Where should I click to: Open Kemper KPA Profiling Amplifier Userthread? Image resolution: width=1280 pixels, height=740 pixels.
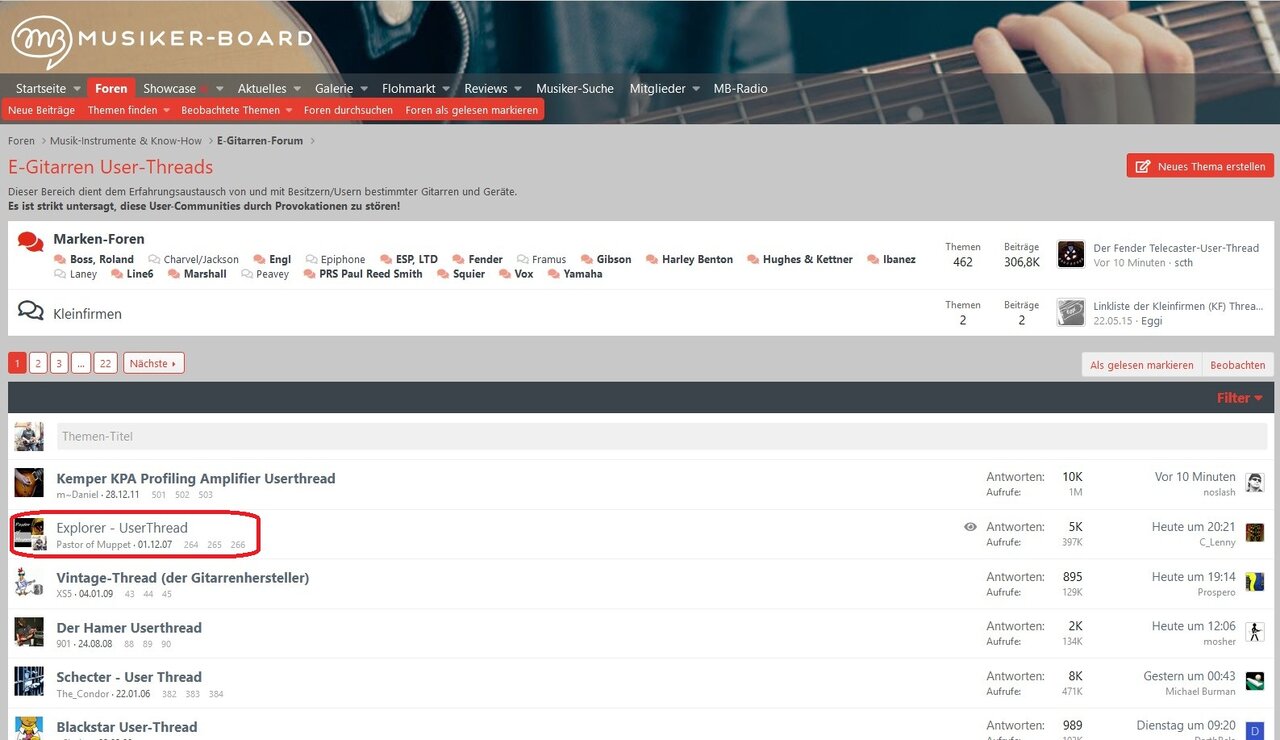click(x=196, y=478)
